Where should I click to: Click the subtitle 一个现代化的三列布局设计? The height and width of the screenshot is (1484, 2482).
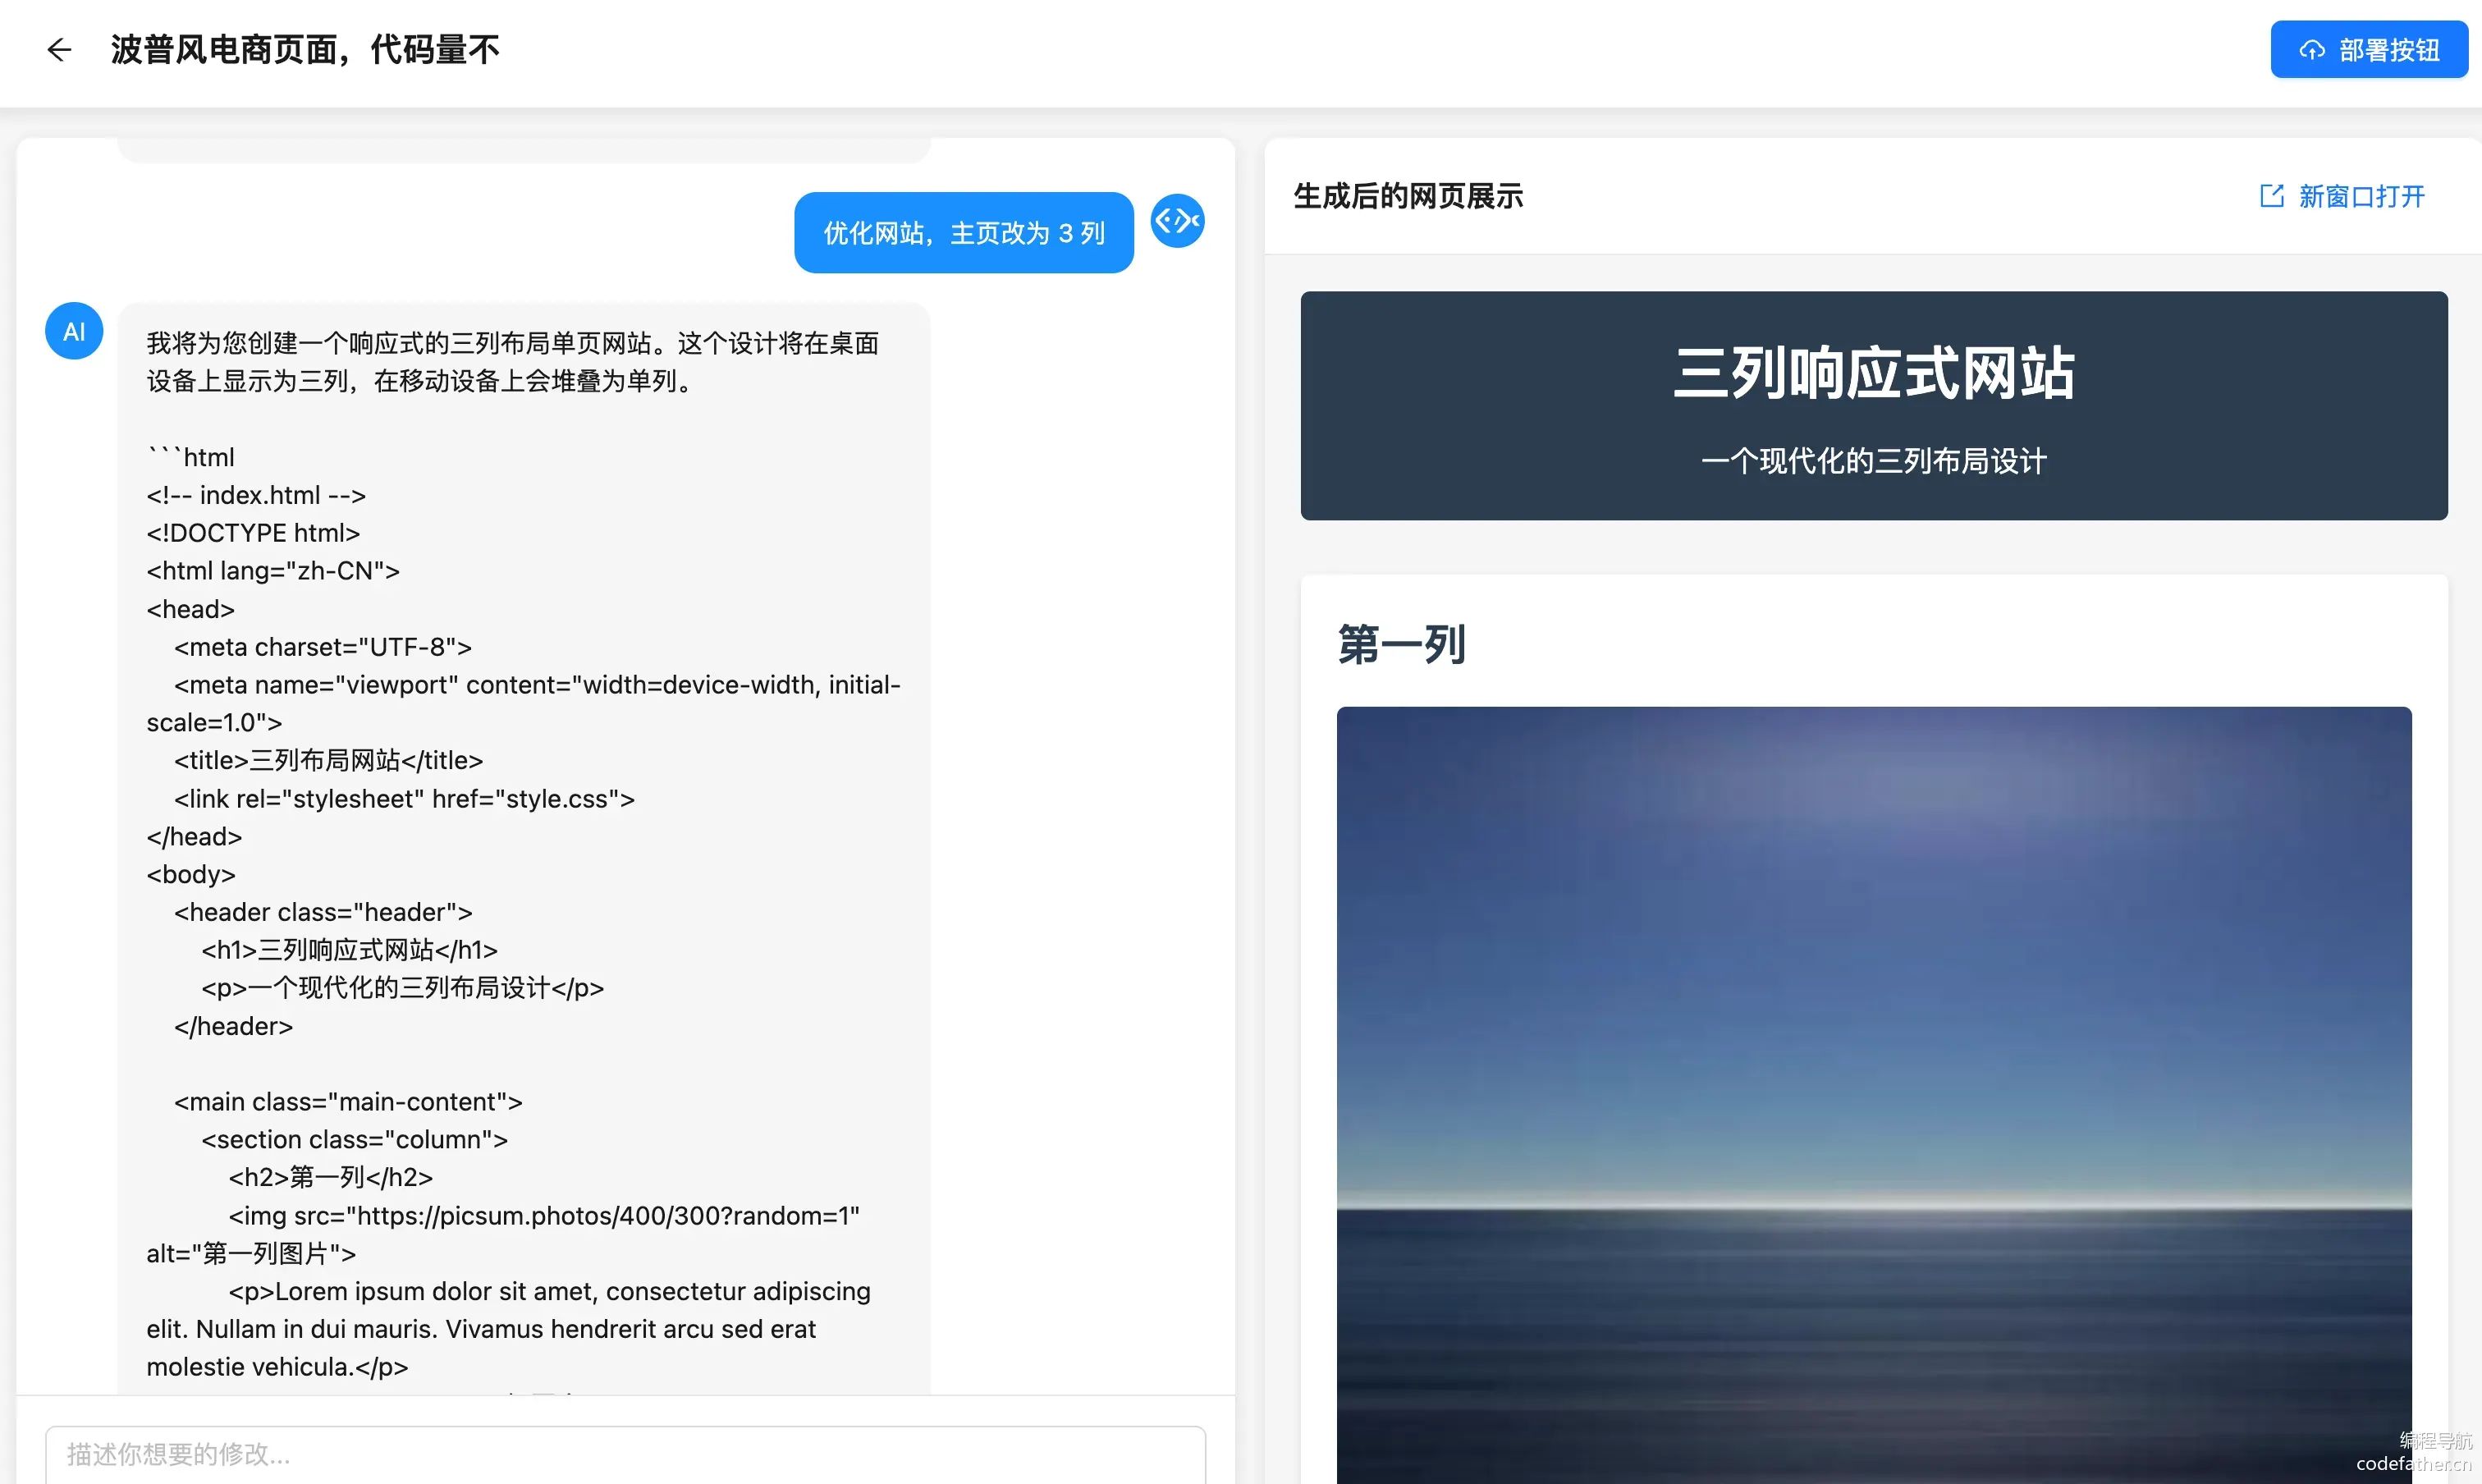(x=1873, y=461)
